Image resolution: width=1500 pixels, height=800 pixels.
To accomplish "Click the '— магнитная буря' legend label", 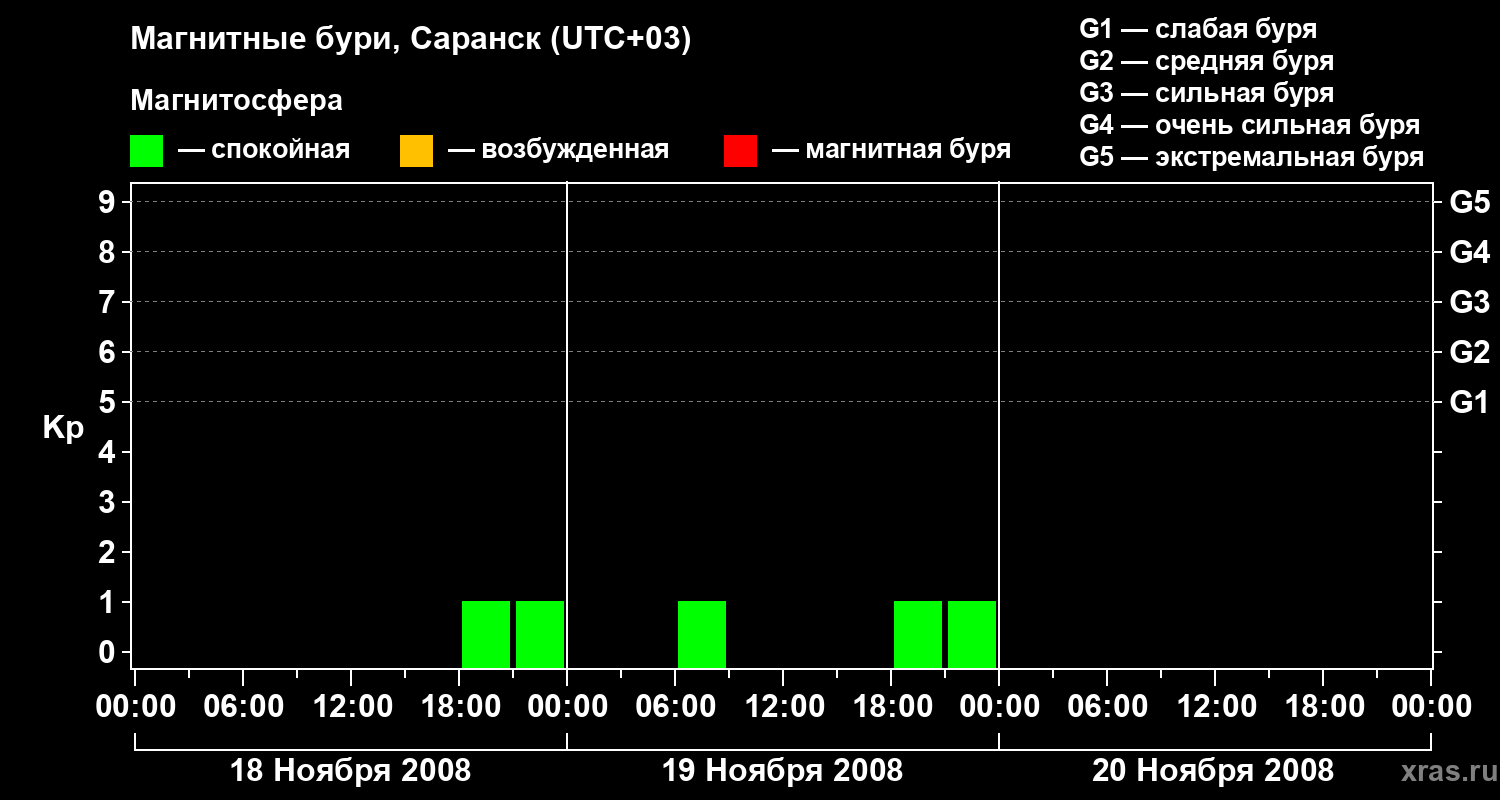I will pyautogui.click(x=892, y=150).
